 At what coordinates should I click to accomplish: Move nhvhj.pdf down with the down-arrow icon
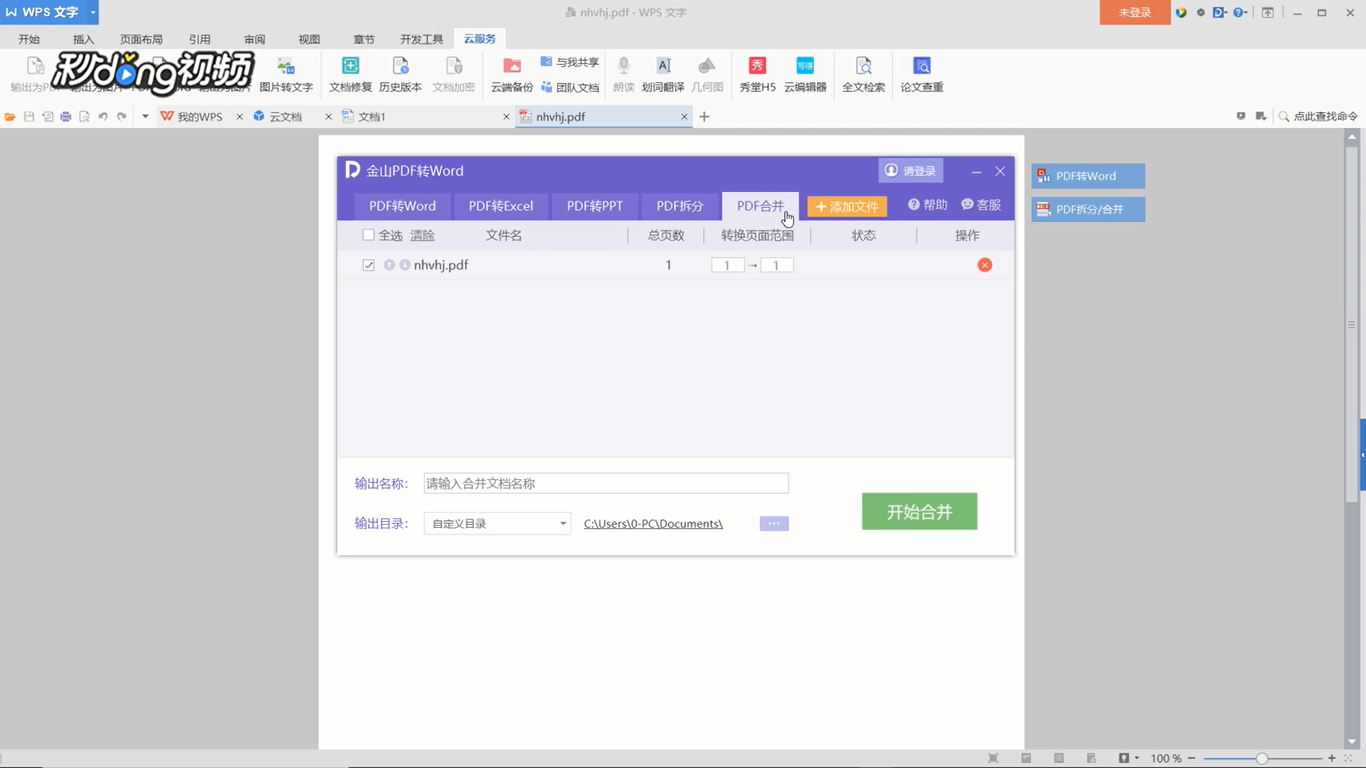pos(405,265)
